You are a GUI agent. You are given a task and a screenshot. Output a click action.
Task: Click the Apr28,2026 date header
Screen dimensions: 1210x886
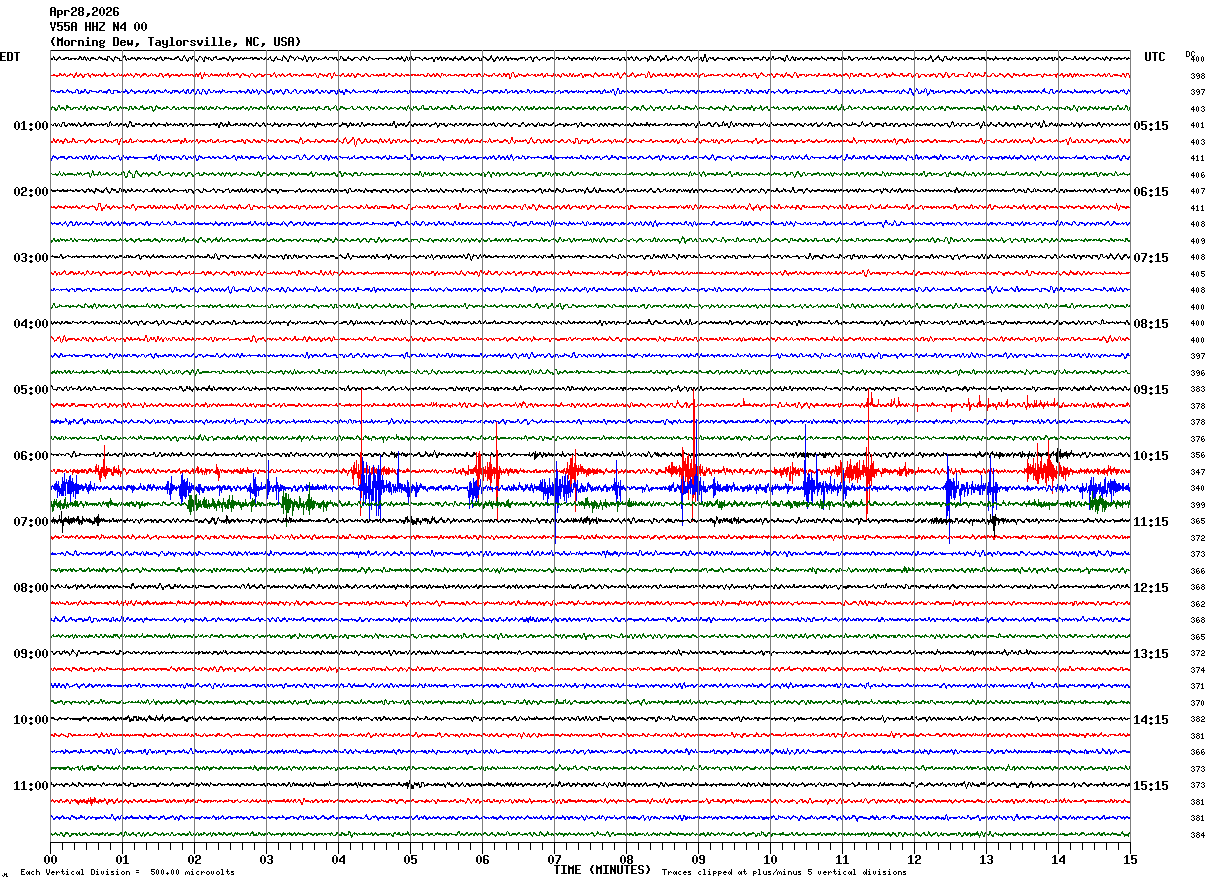[84, 12]
